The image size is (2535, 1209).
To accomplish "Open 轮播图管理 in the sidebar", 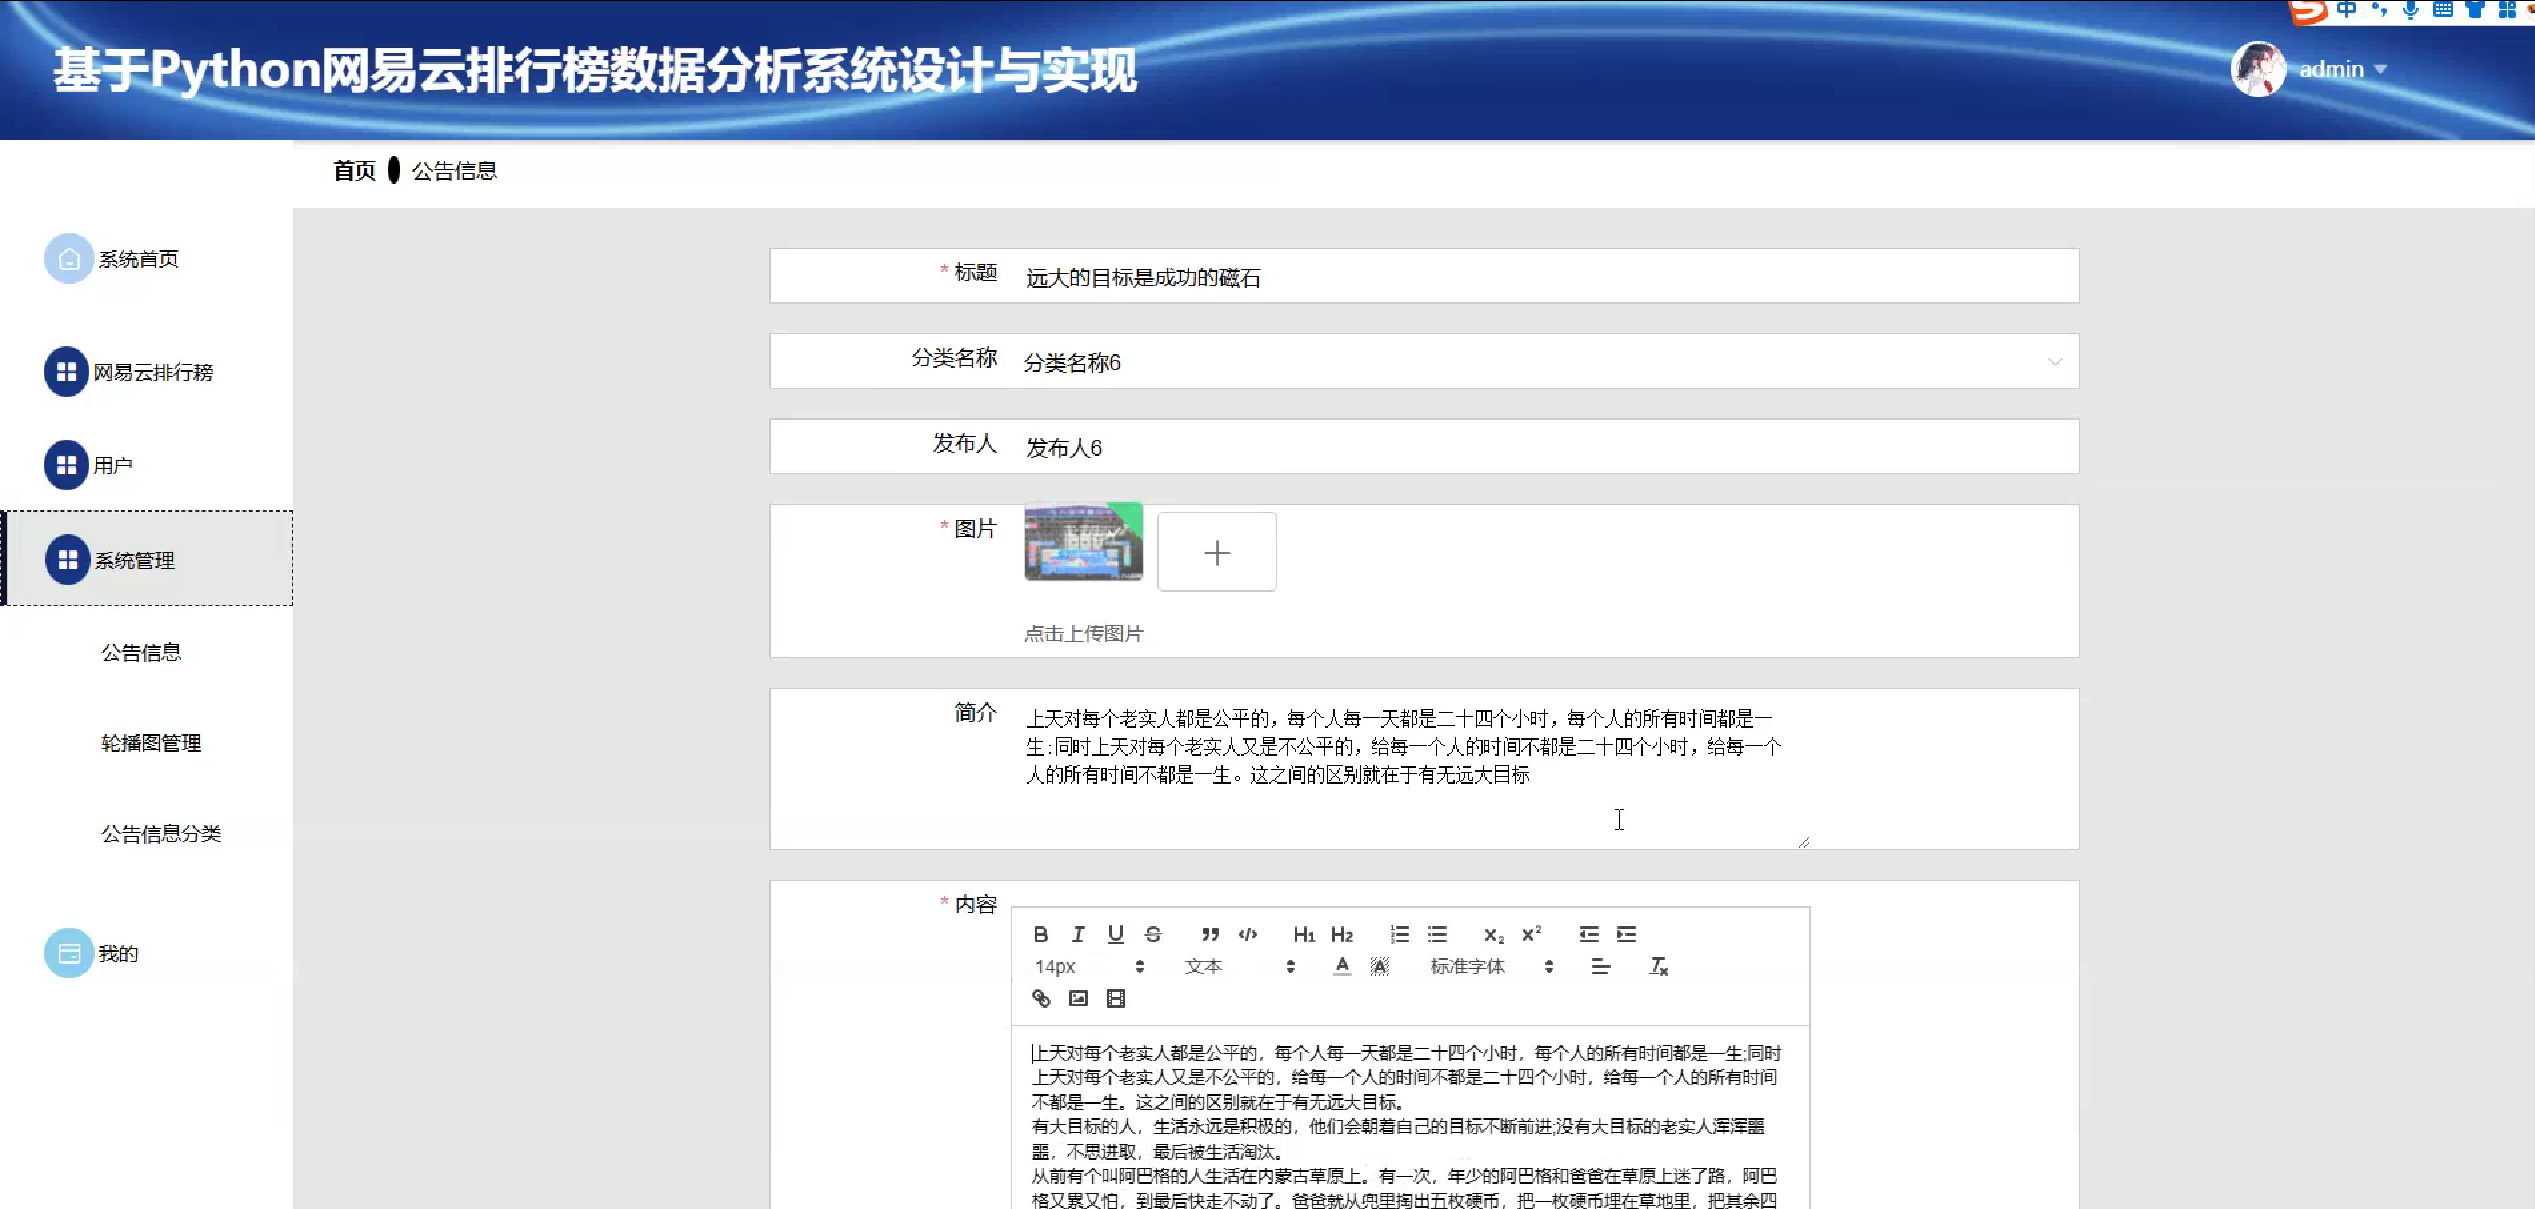I will [x=151, y=743].
